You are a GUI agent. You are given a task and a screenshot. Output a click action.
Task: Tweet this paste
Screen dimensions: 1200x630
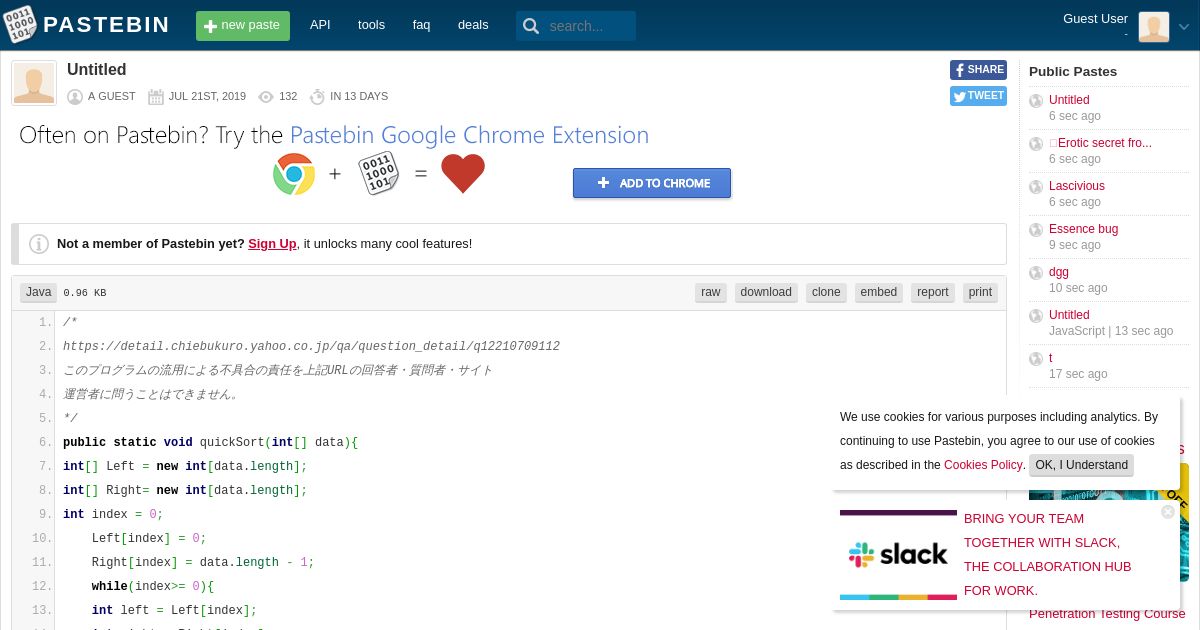click(x=978, y=96)
